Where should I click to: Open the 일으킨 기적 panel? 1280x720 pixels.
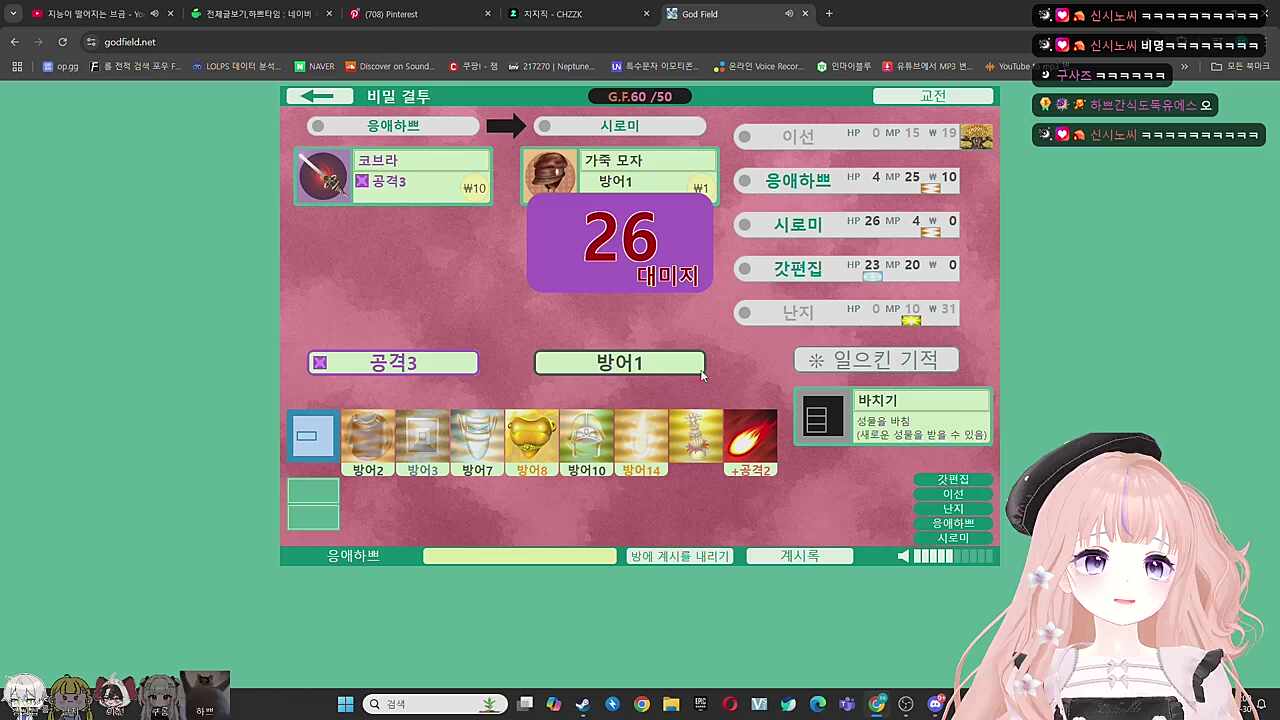pos(877,360)
